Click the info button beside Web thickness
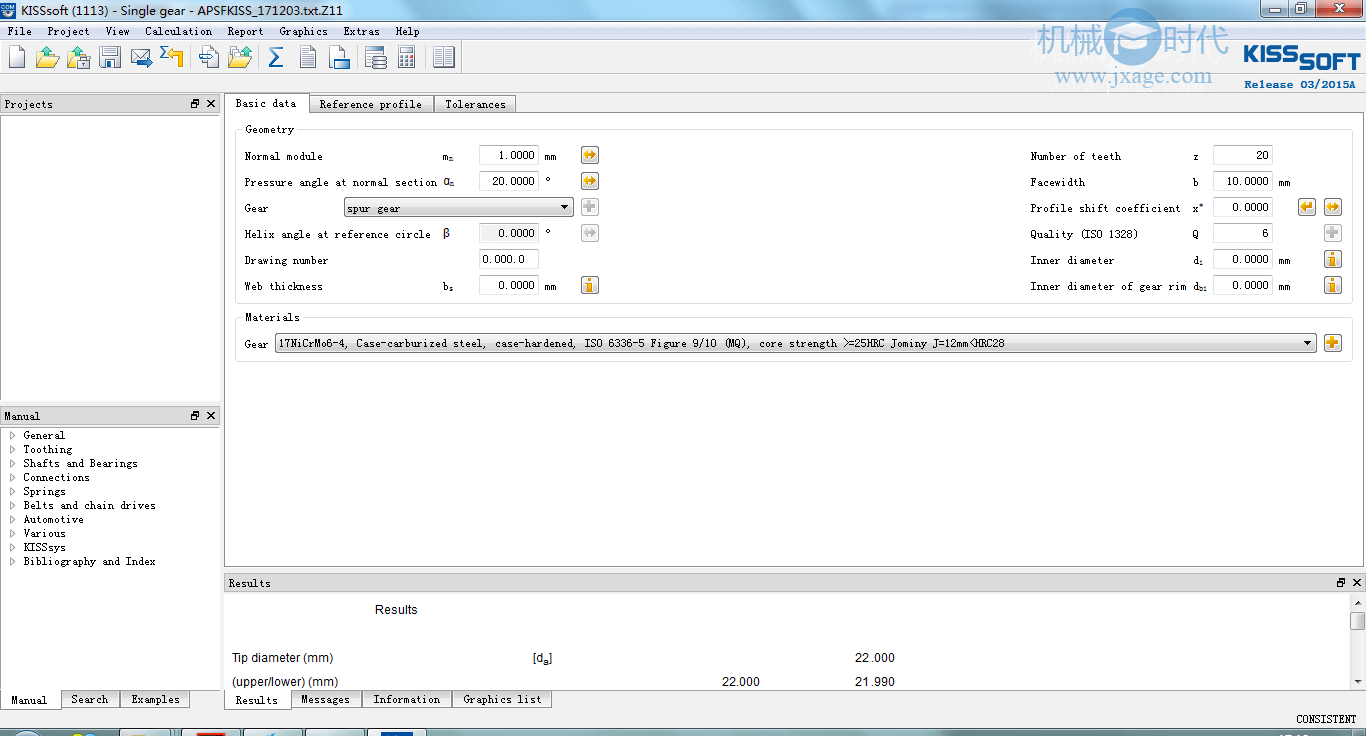Viewport: 1366px width, 736px height. point(590,285)
